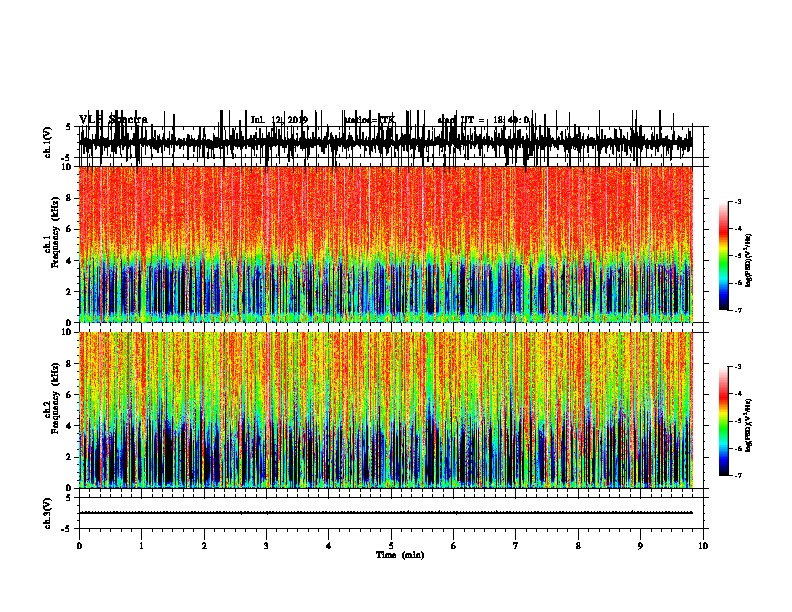Click time axis tick label '1'

(141, 546)
